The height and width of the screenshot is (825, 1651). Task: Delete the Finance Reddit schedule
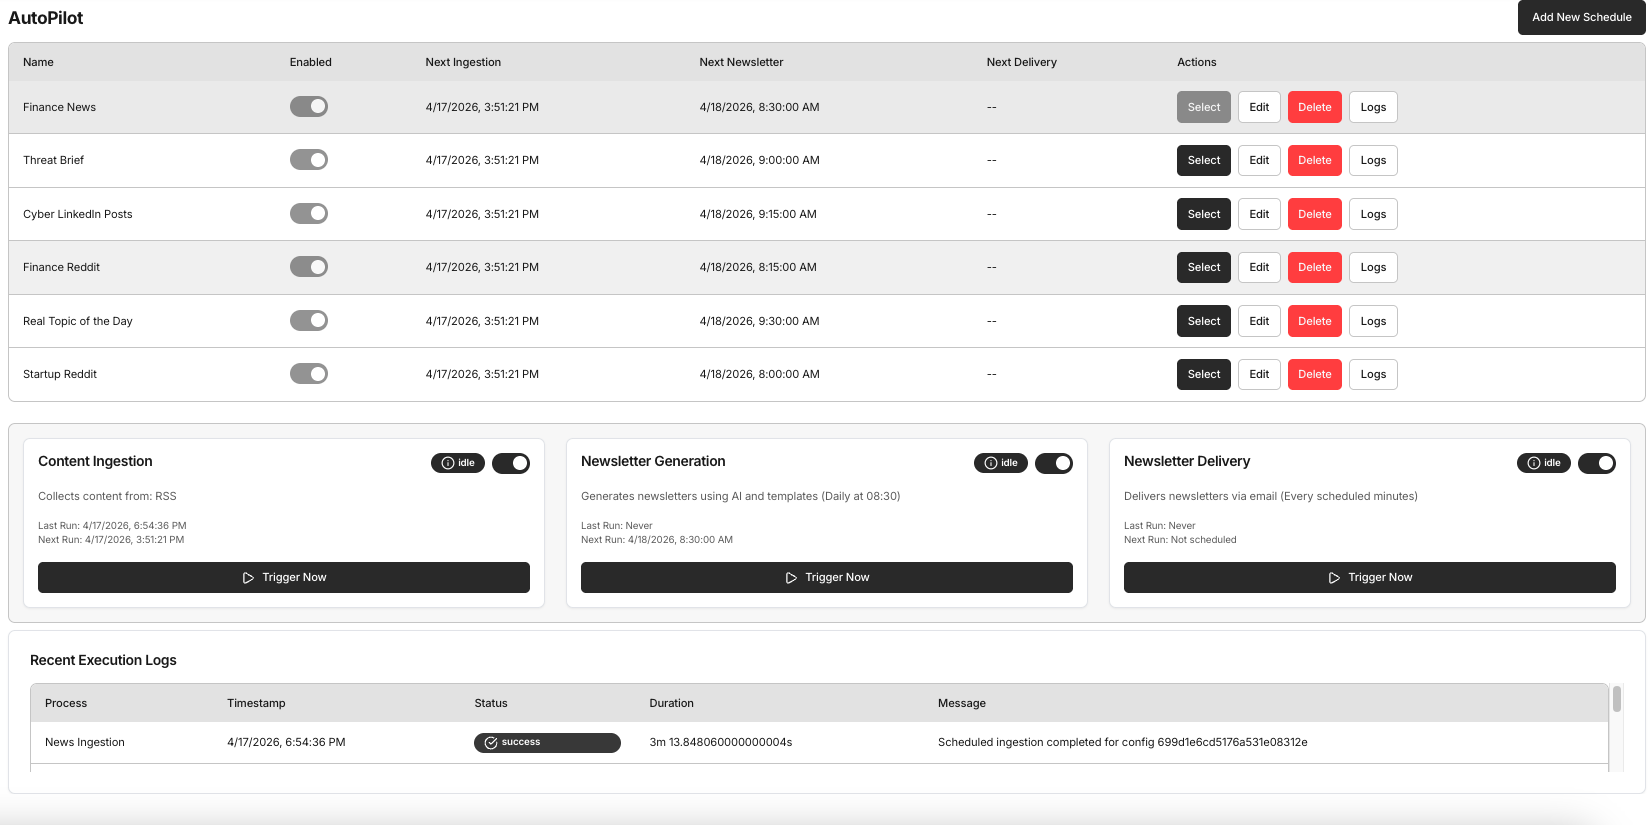click(x=1315, y=267)
